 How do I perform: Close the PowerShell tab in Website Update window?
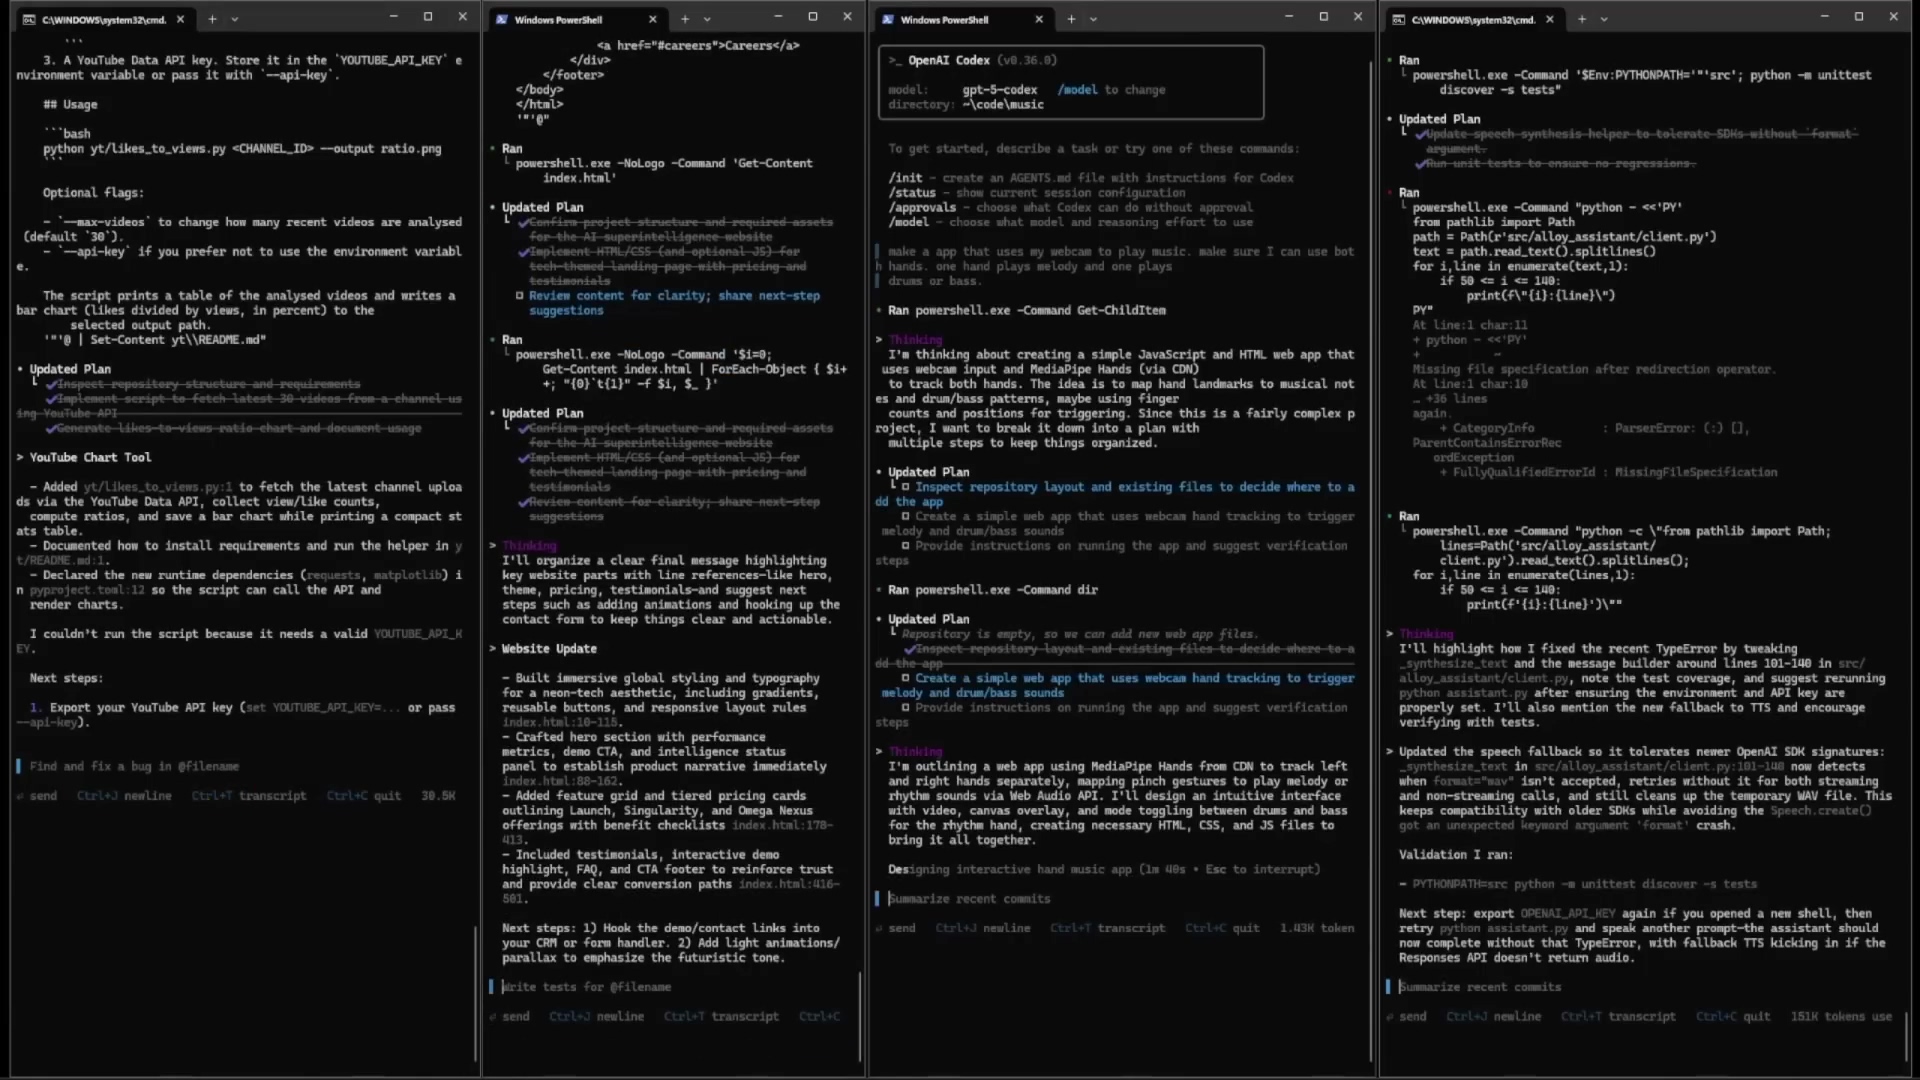[x=653, y=19]
